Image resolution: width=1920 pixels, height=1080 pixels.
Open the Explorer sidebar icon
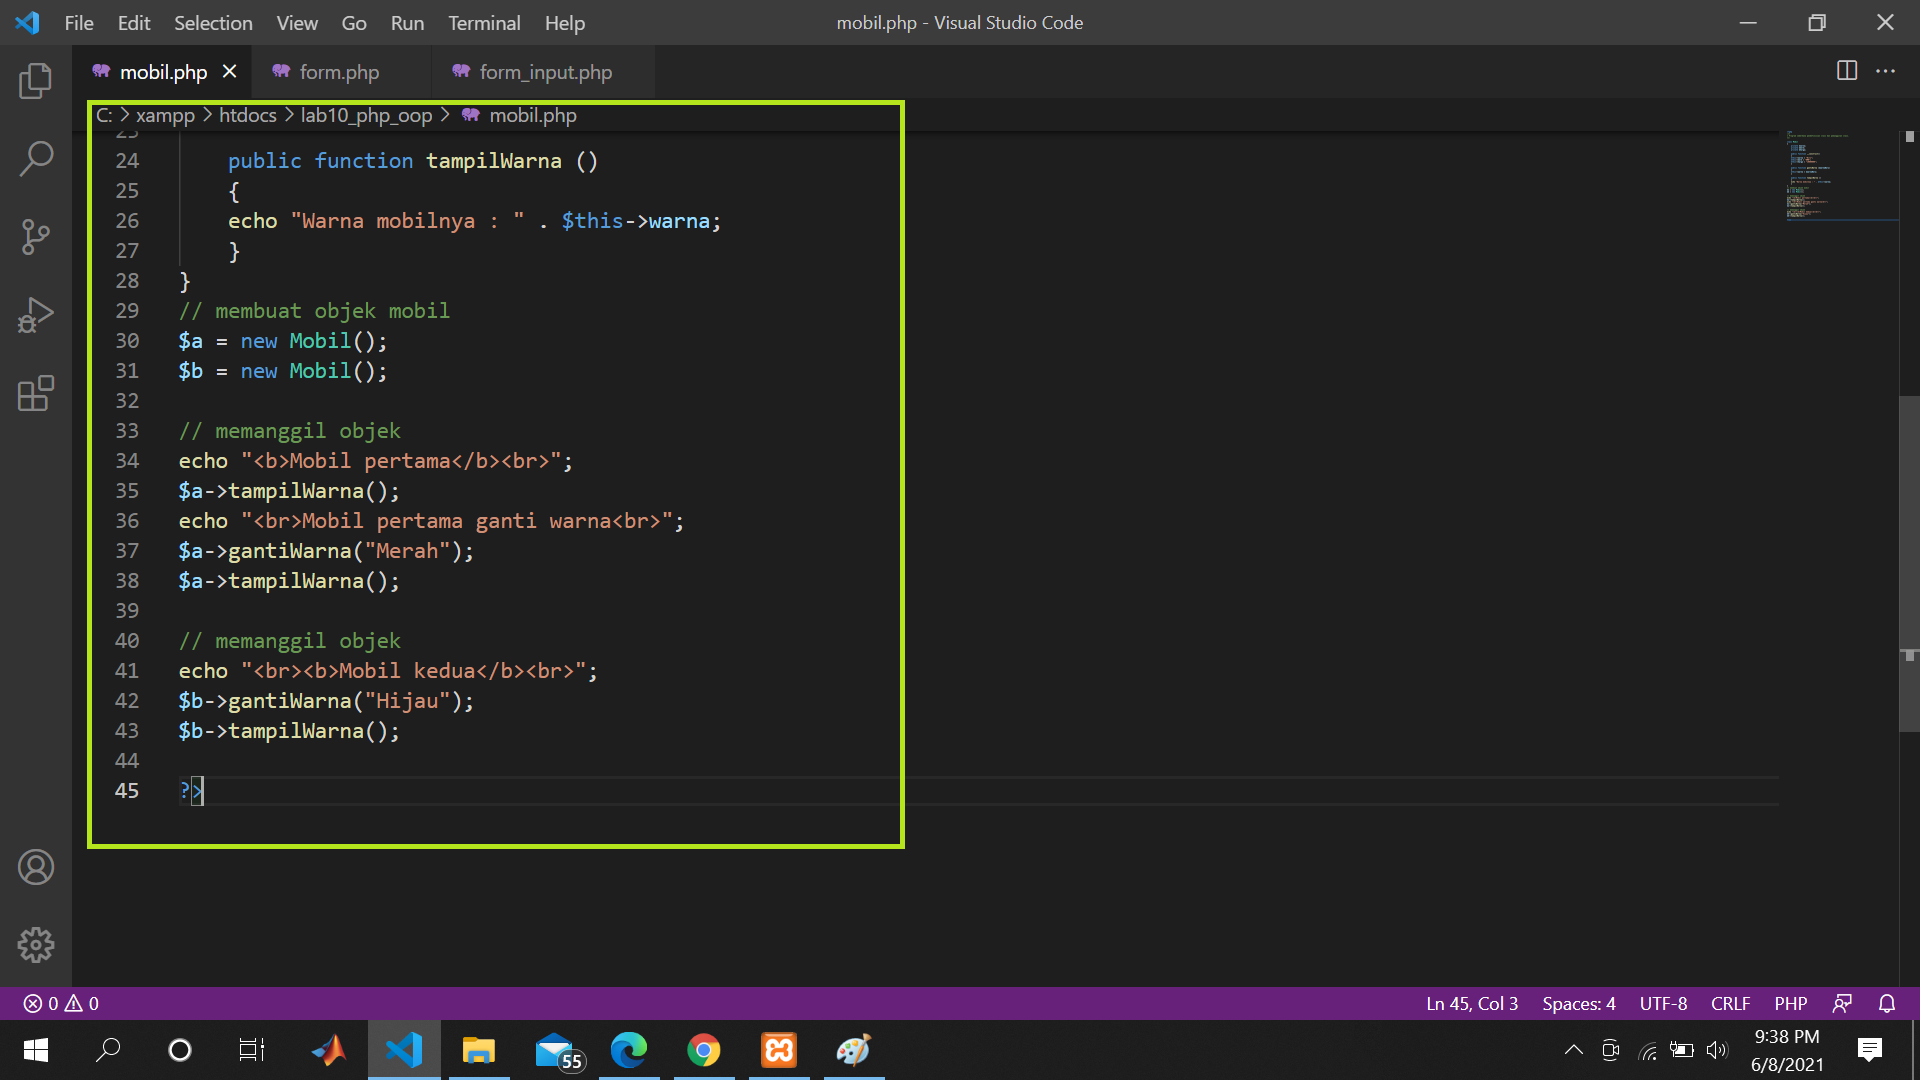click(36, 81)
